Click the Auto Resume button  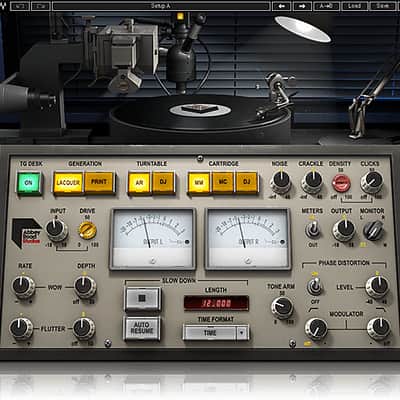pyautogui.click(x=142, y=328)
